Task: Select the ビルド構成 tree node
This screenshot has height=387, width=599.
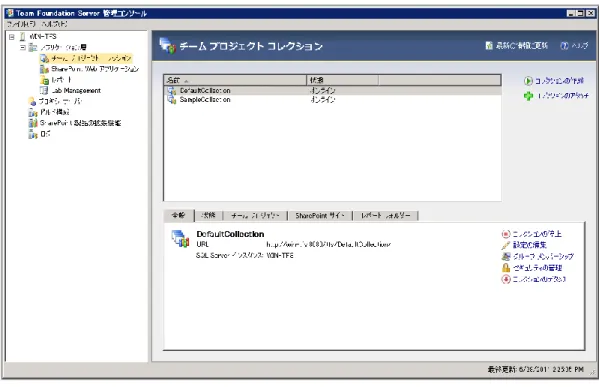Action: point(55,112)
